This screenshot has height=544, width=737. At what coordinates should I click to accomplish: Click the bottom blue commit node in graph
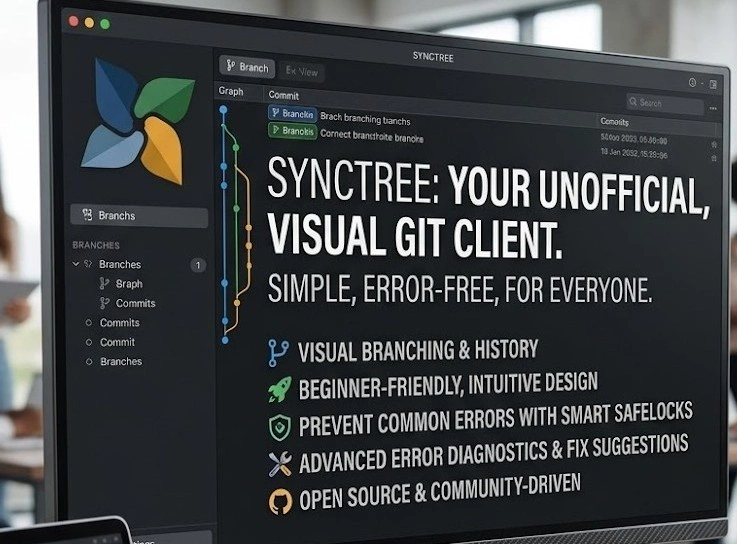tap(225, 339)
